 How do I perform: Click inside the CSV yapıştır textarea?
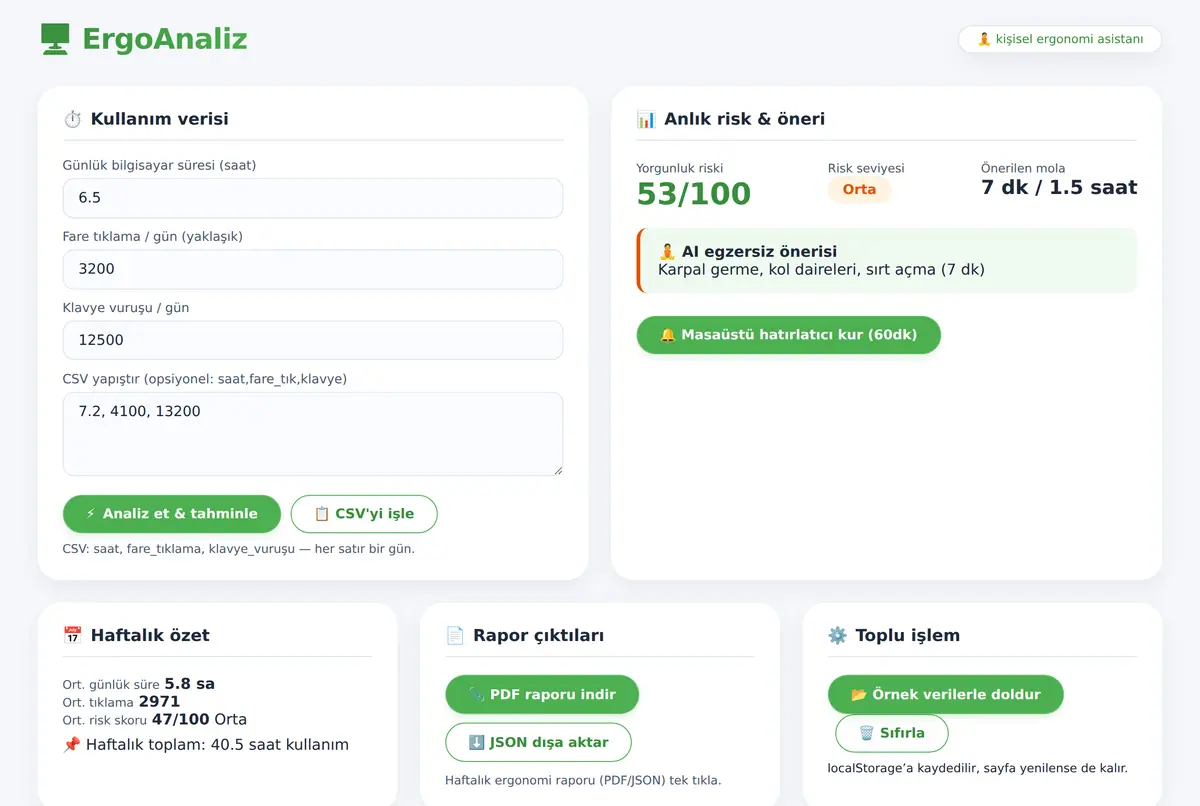(313, 434)
